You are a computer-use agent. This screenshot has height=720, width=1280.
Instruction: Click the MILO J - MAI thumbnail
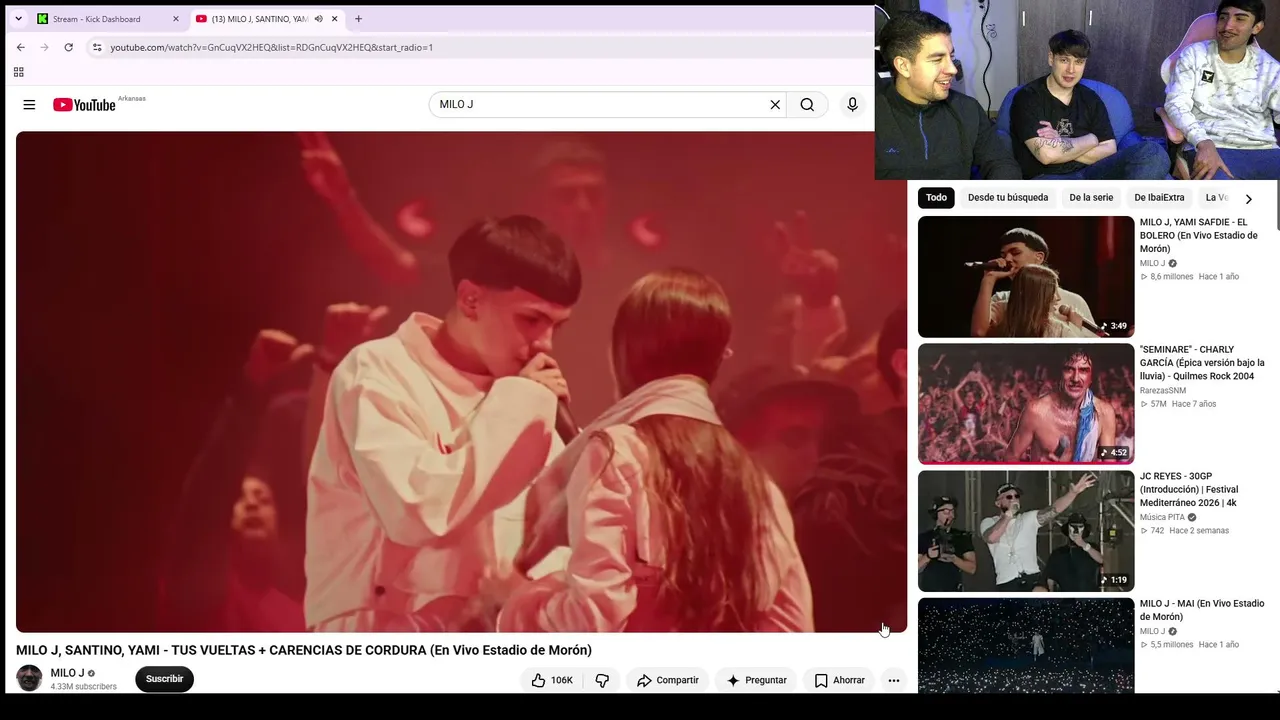1026,646
